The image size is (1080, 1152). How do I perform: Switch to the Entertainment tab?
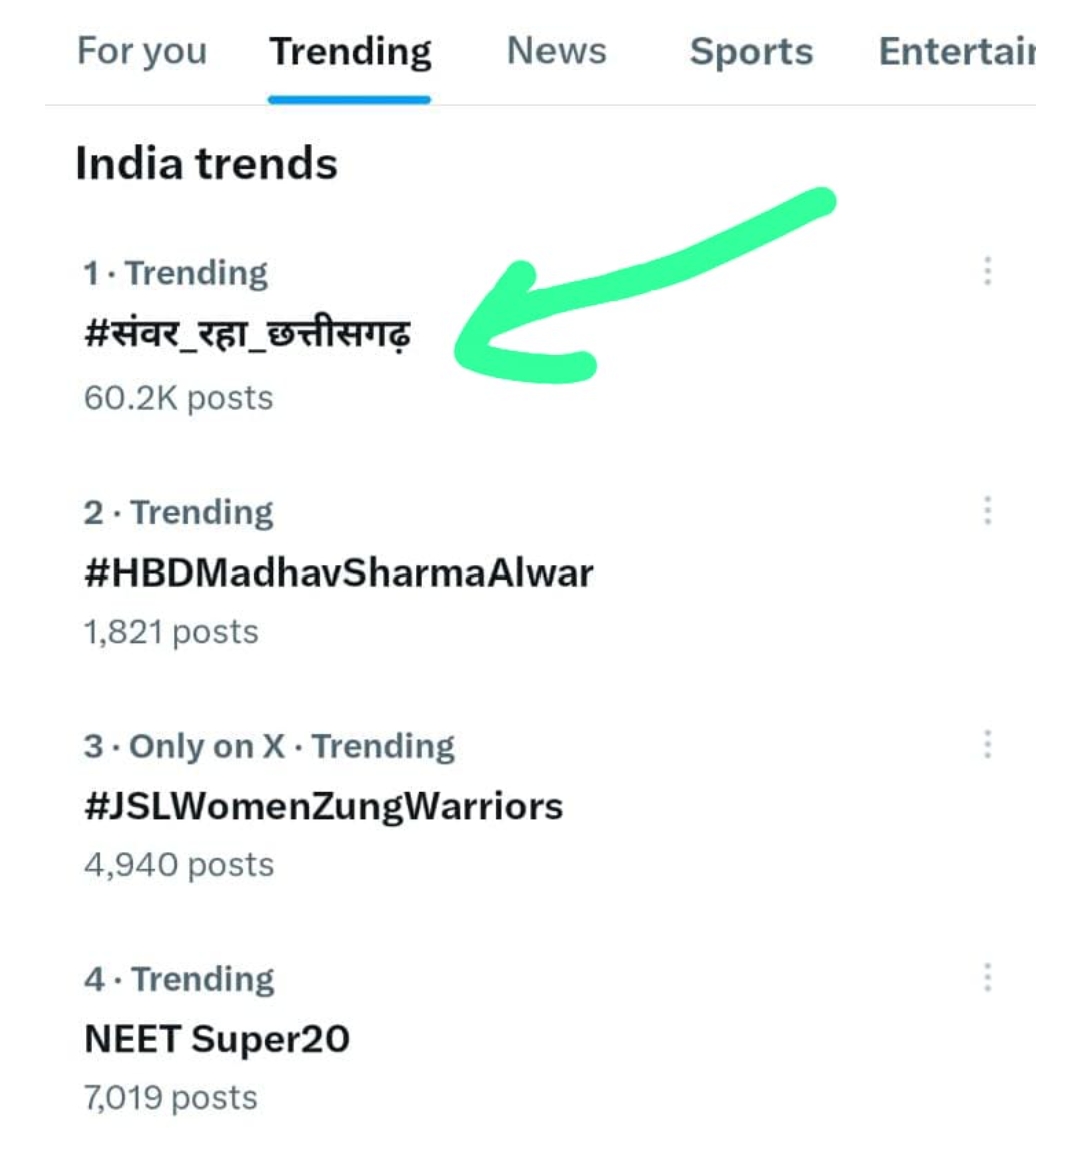956,51
